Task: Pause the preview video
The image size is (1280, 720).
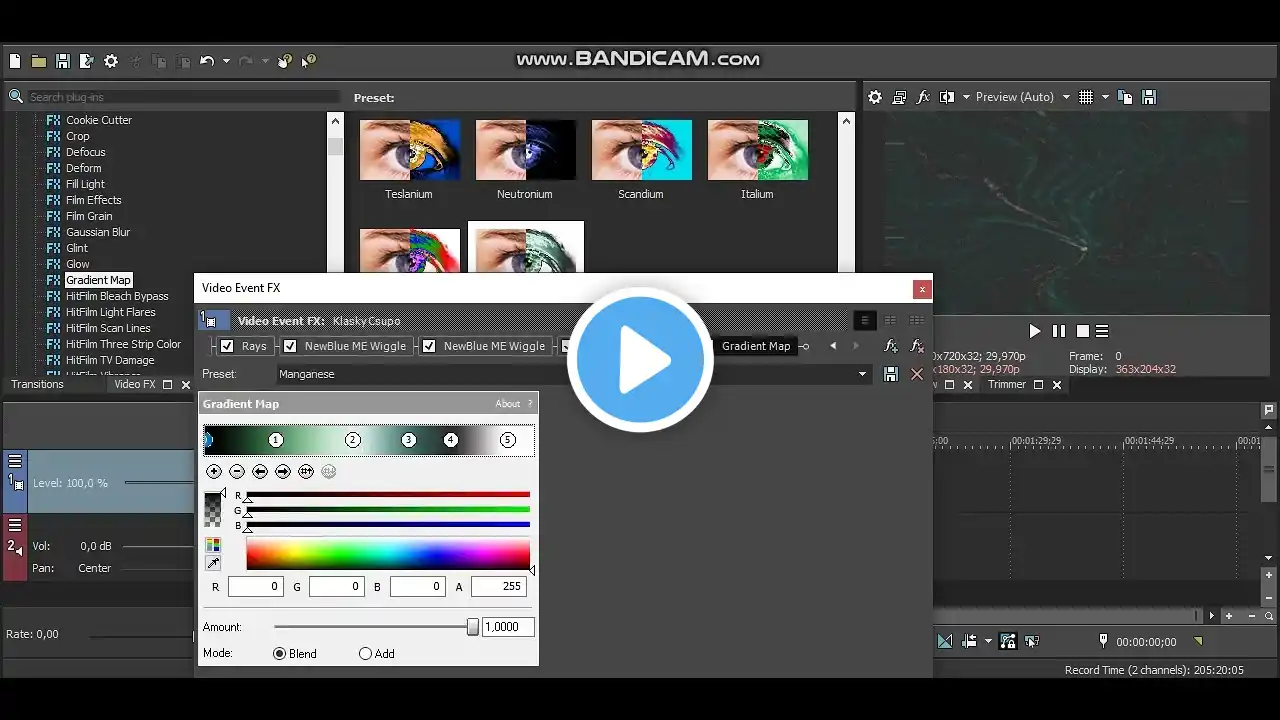Action: pyautogui.click(x=1058, y=331)
